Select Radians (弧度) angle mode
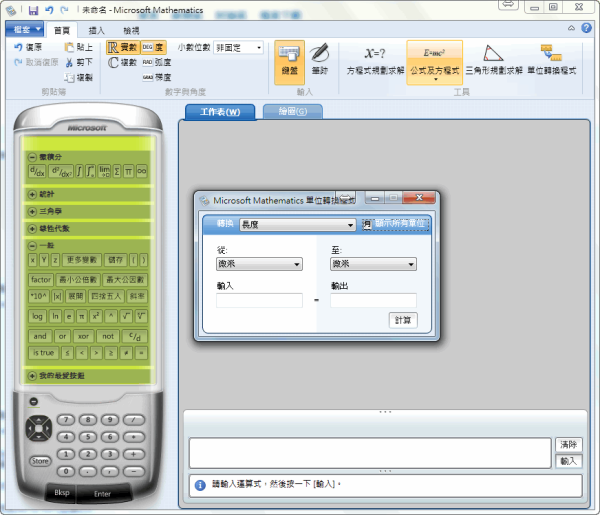The height and width of the screenshot is (515, 600). [157, 62]
